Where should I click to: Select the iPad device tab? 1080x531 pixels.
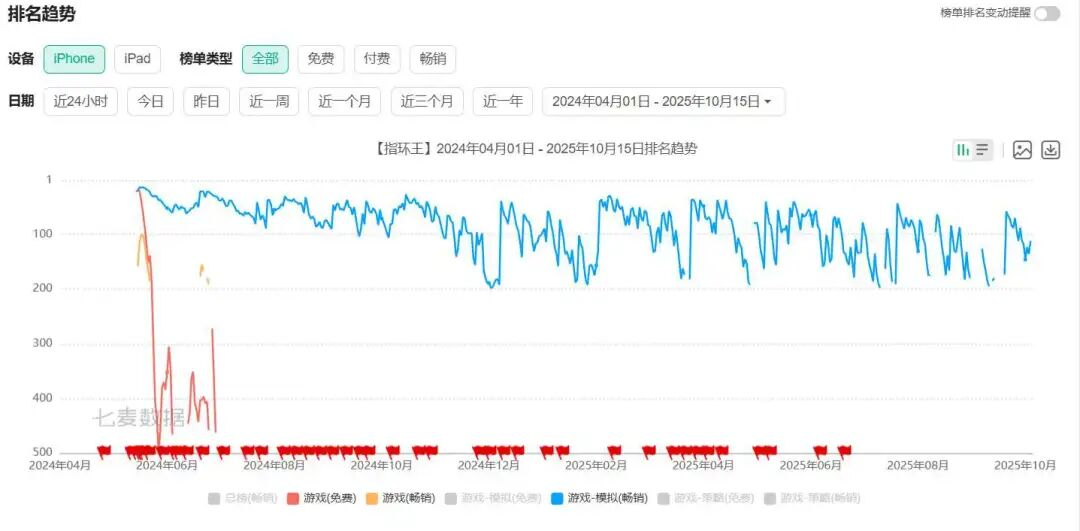pyautogui.click(x=137, y=59)
